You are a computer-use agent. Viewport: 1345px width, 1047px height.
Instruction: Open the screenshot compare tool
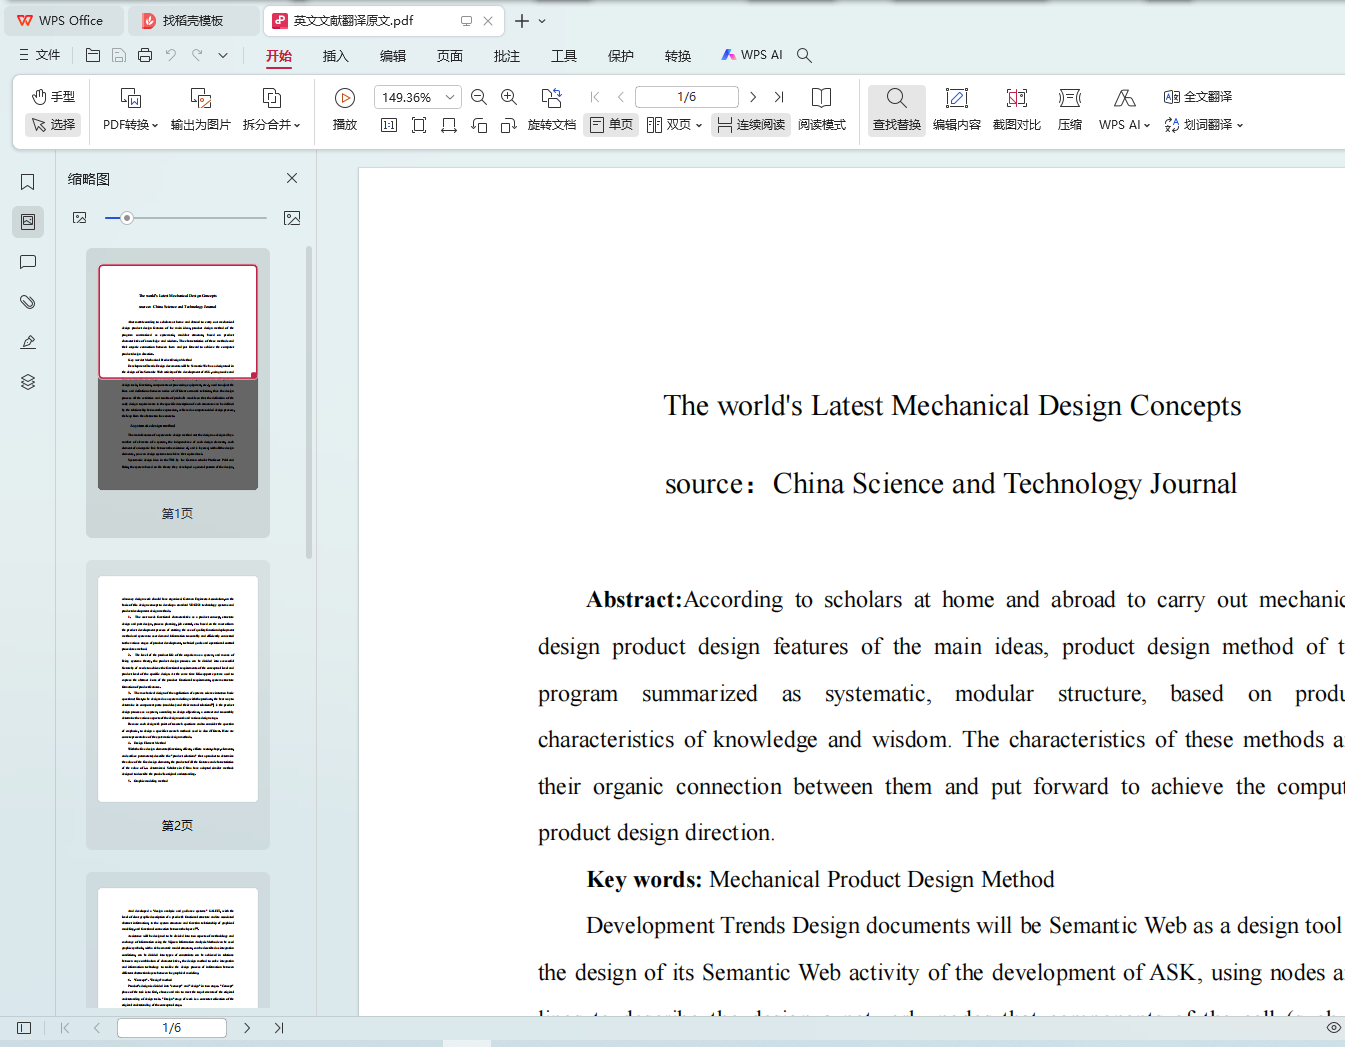point(1016,98)
